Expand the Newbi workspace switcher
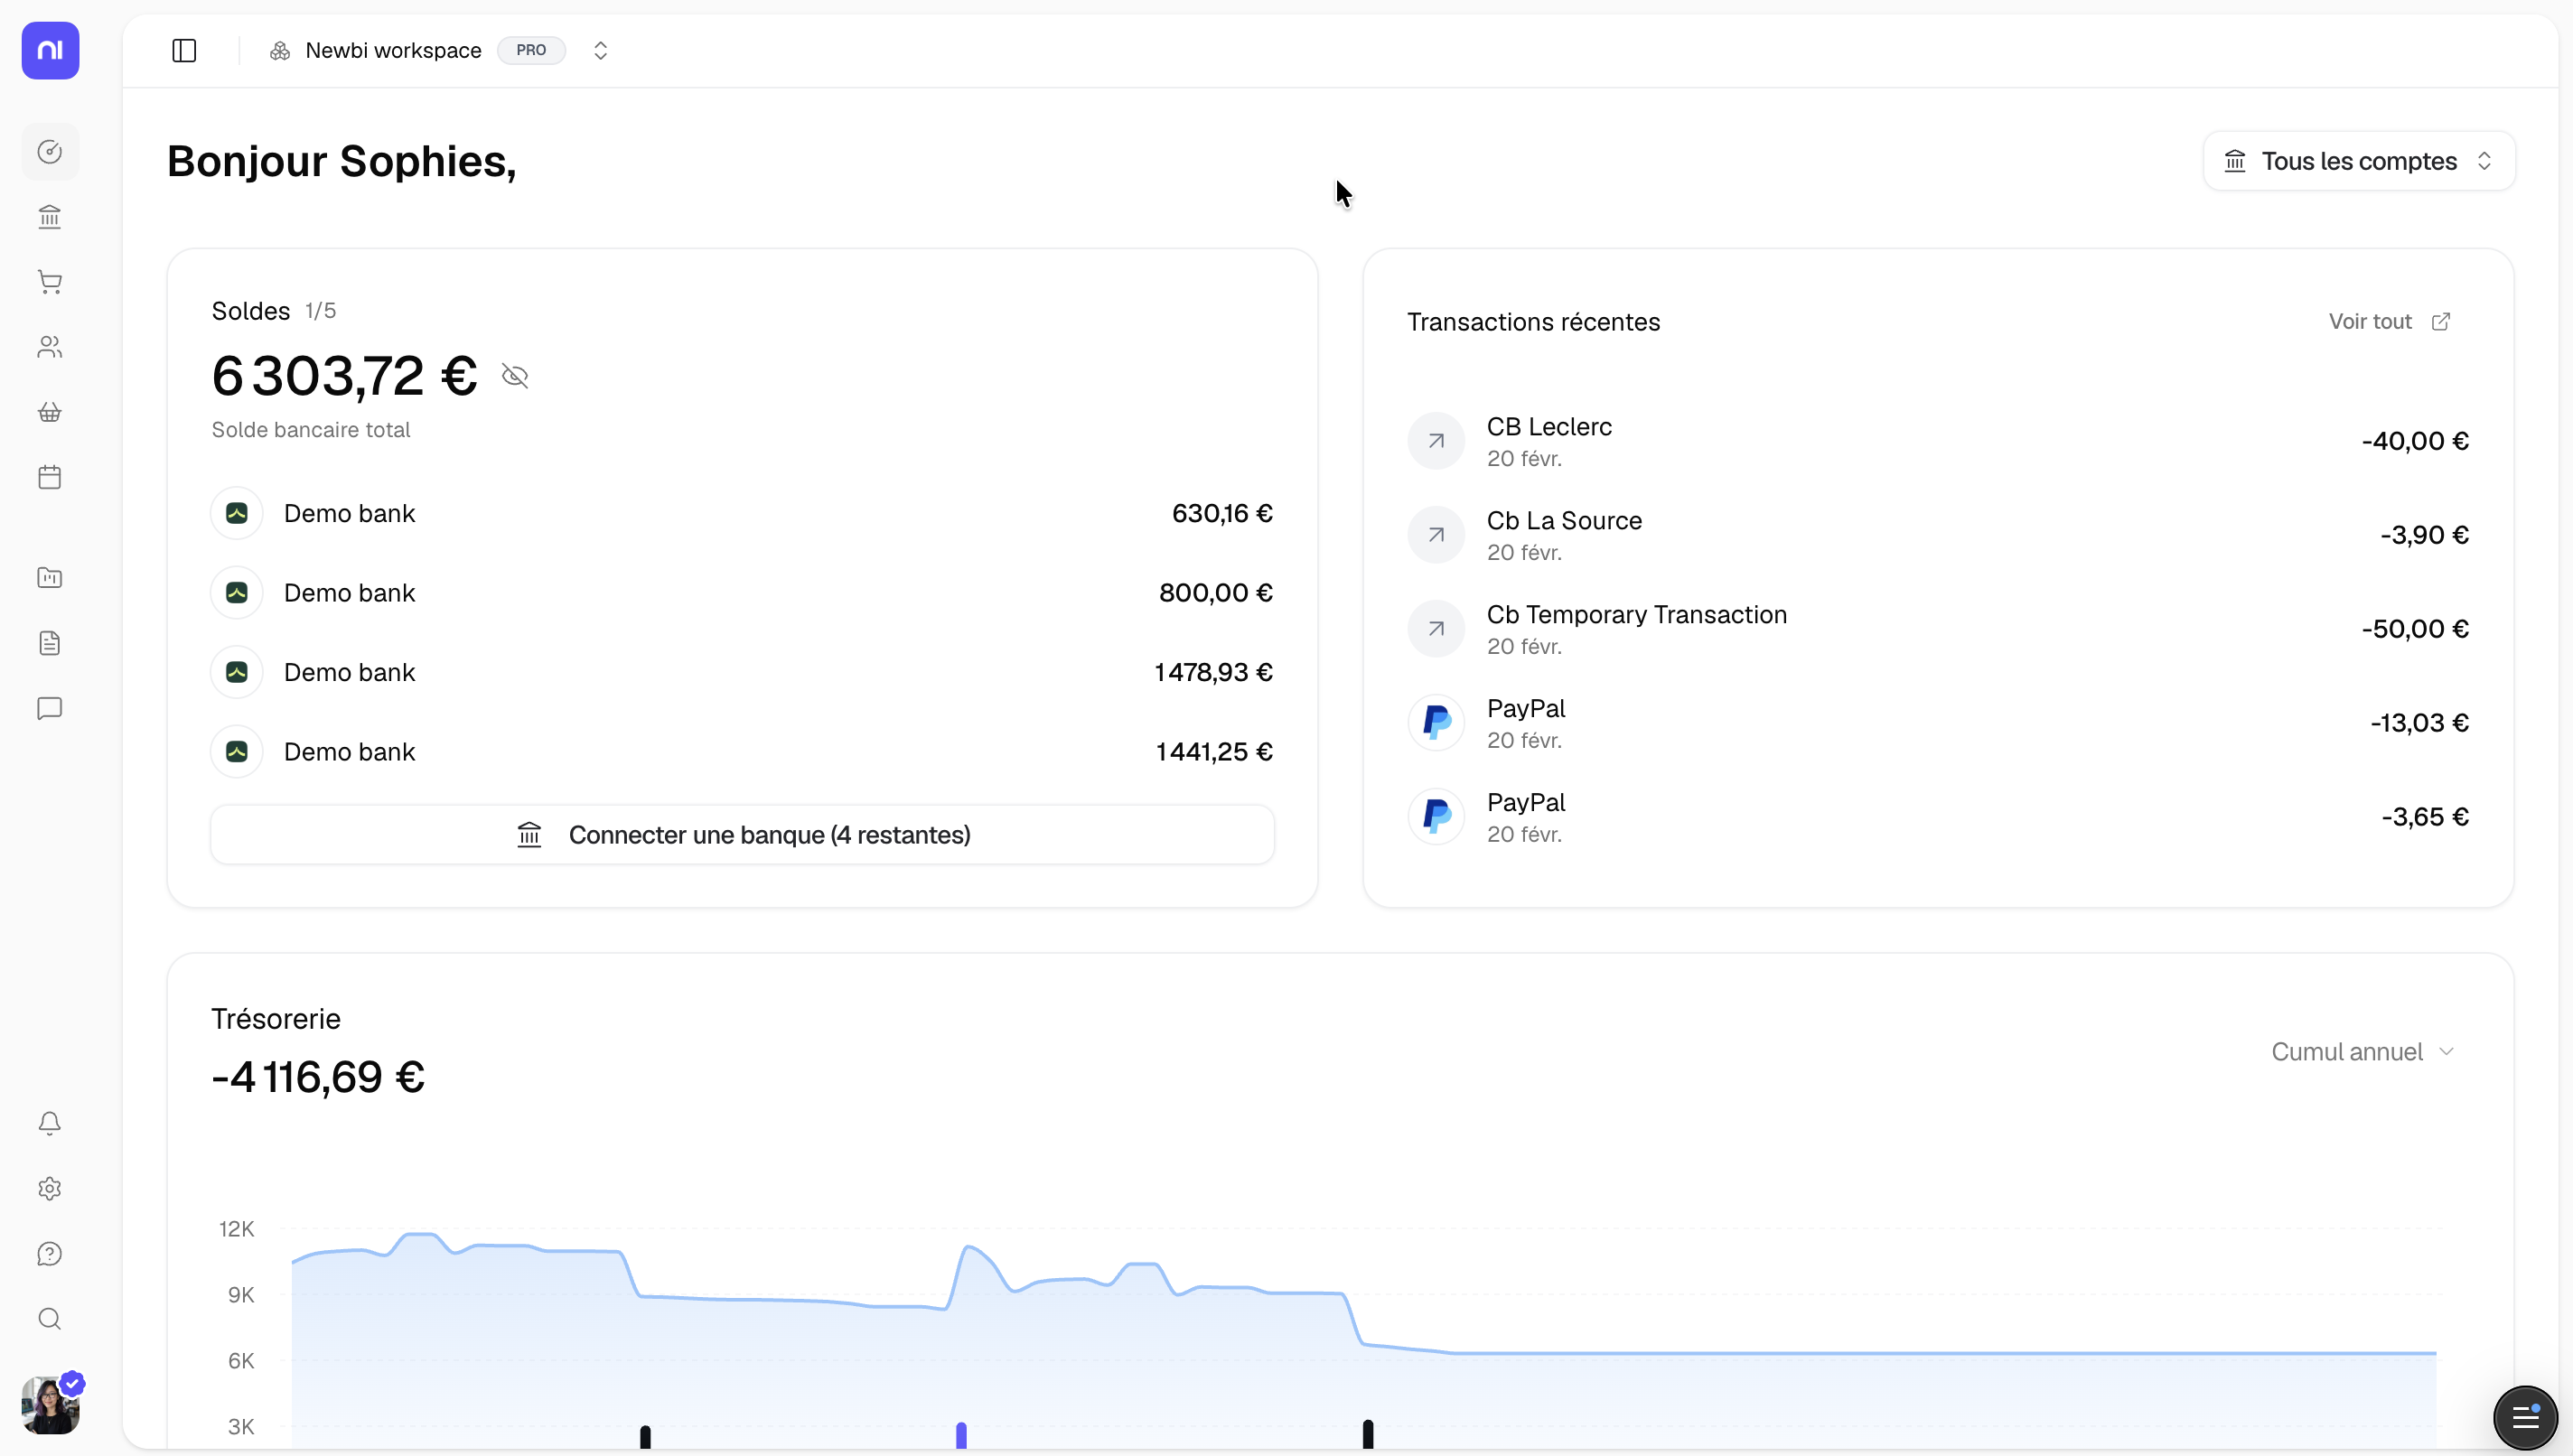 [599, 50]
